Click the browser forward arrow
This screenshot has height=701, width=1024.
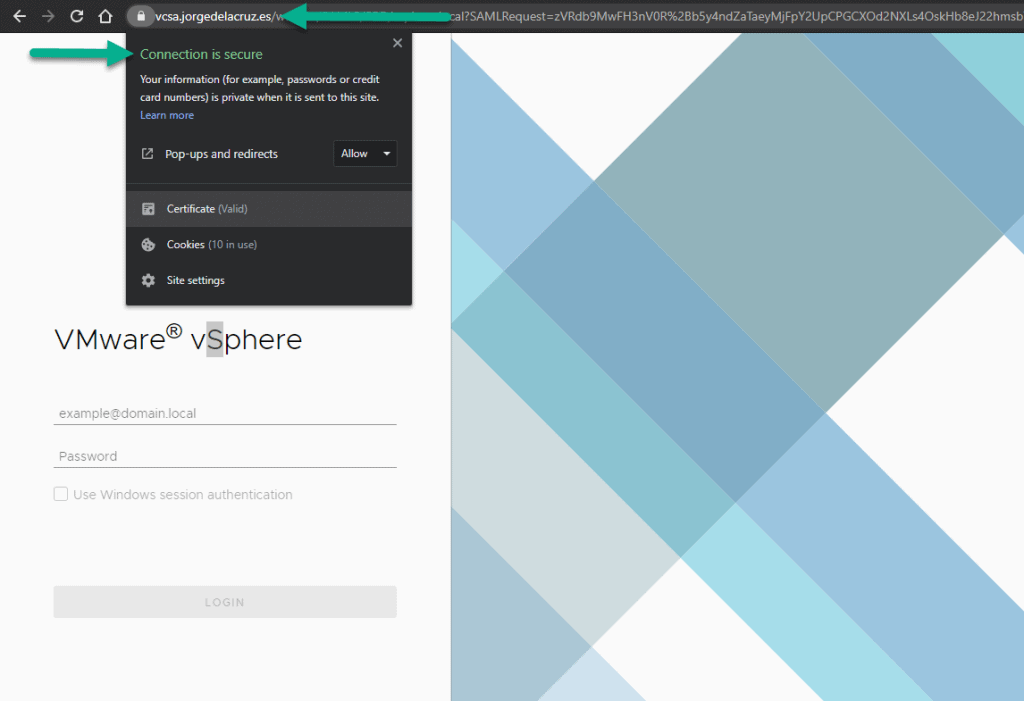click(x=48, y=16)
